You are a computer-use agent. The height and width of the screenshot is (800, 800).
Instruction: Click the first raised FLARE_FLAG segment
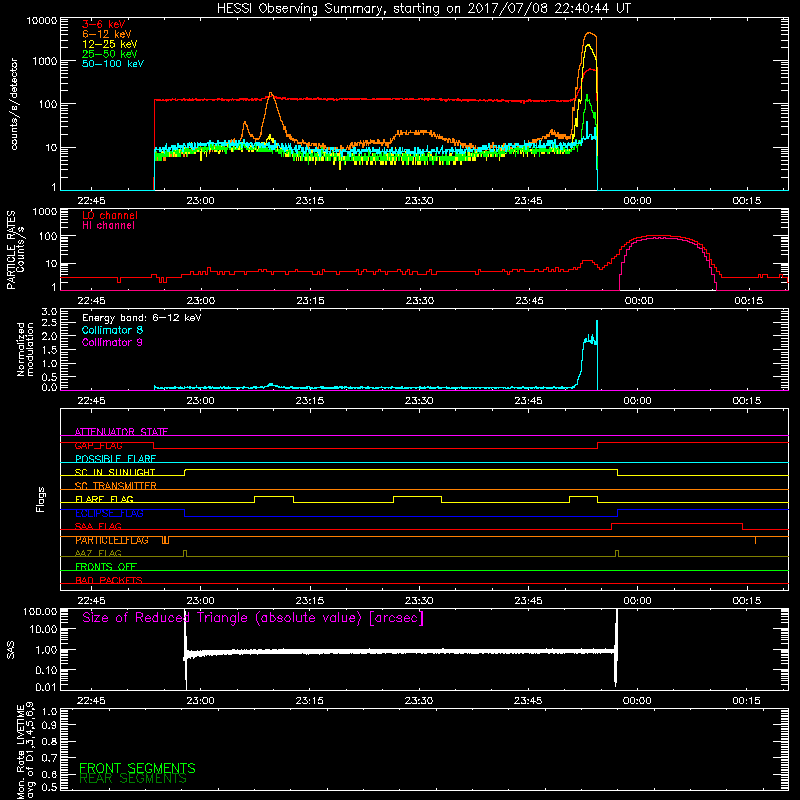click(x=274, y=496)
